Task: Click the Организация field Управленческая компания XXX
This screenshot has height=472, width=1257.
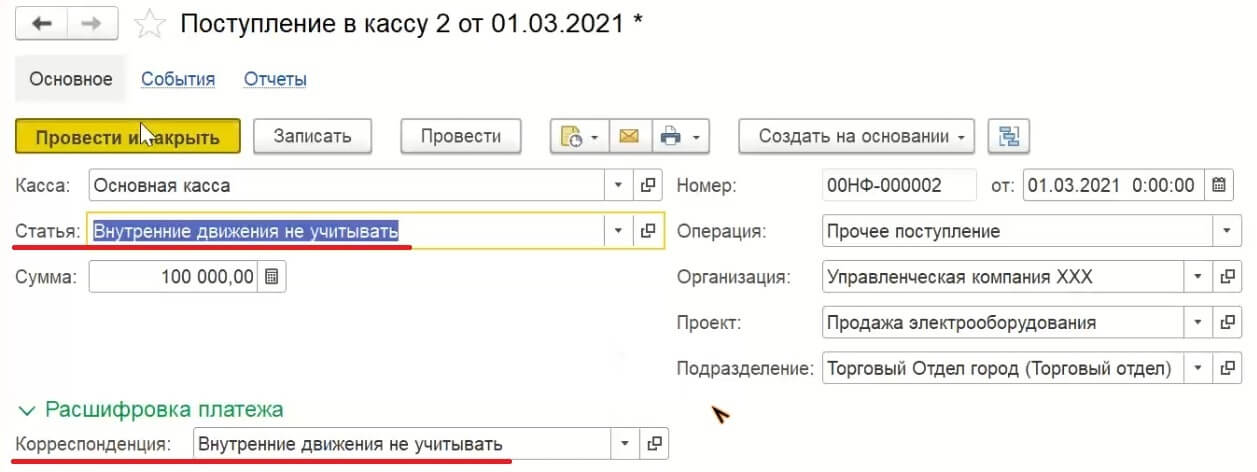Action: [1002, 277]
